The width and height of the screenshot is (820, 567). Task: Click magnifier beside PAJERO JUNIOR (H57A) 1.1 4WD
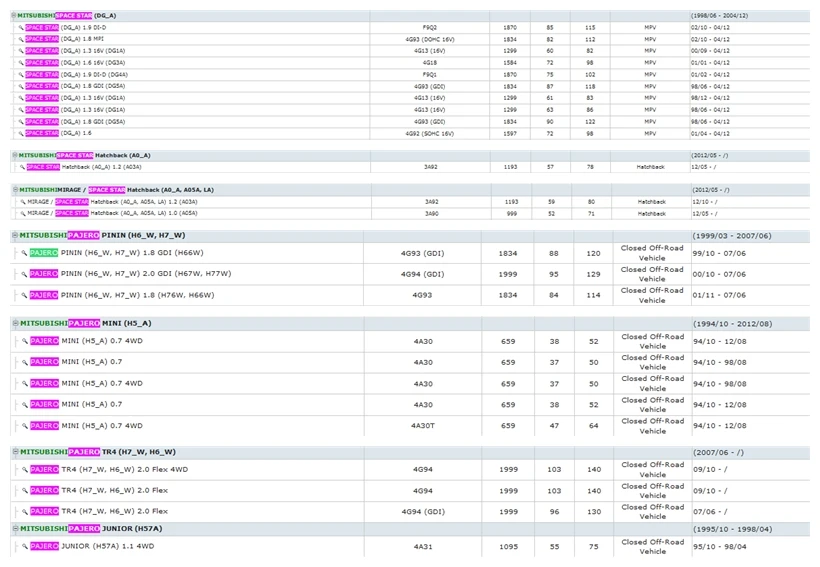click(x=25, y=546)
